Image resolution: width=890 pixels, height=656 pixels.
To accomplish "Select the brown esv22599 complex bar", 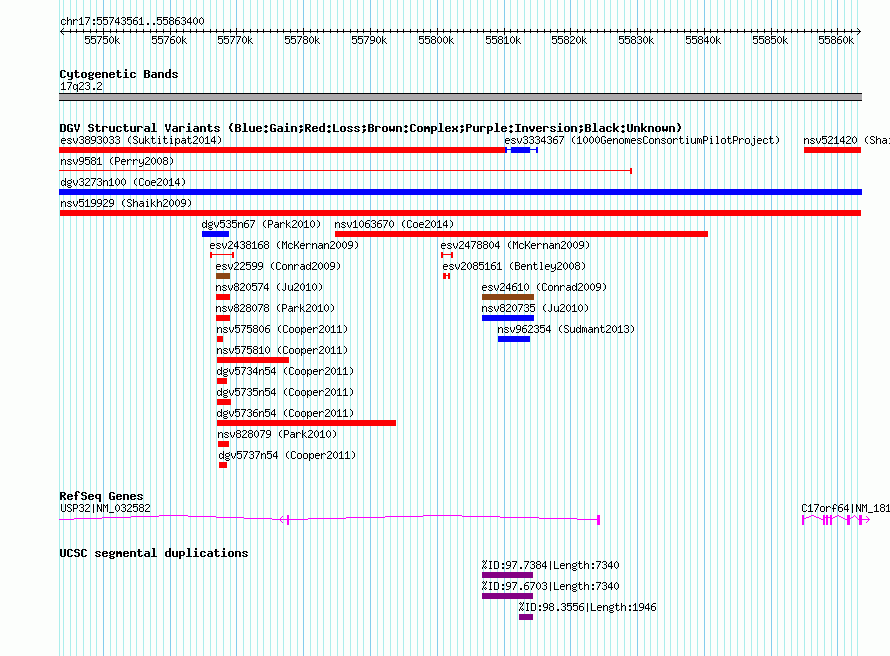I will (223, 276).
